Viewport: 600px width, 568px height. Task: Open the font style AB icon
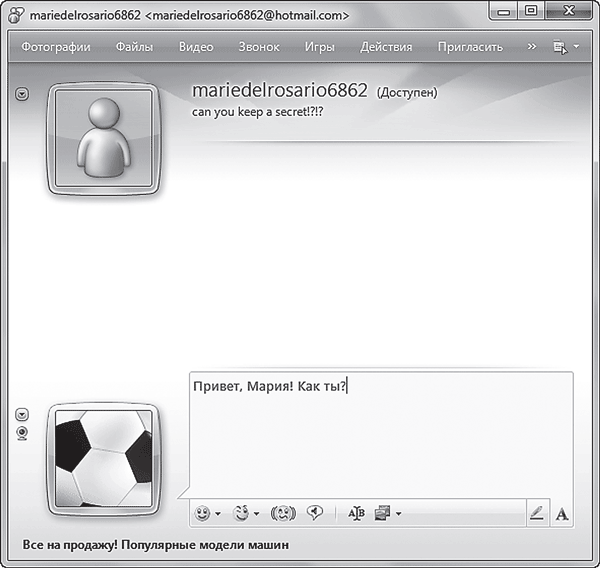coord(356,513)
